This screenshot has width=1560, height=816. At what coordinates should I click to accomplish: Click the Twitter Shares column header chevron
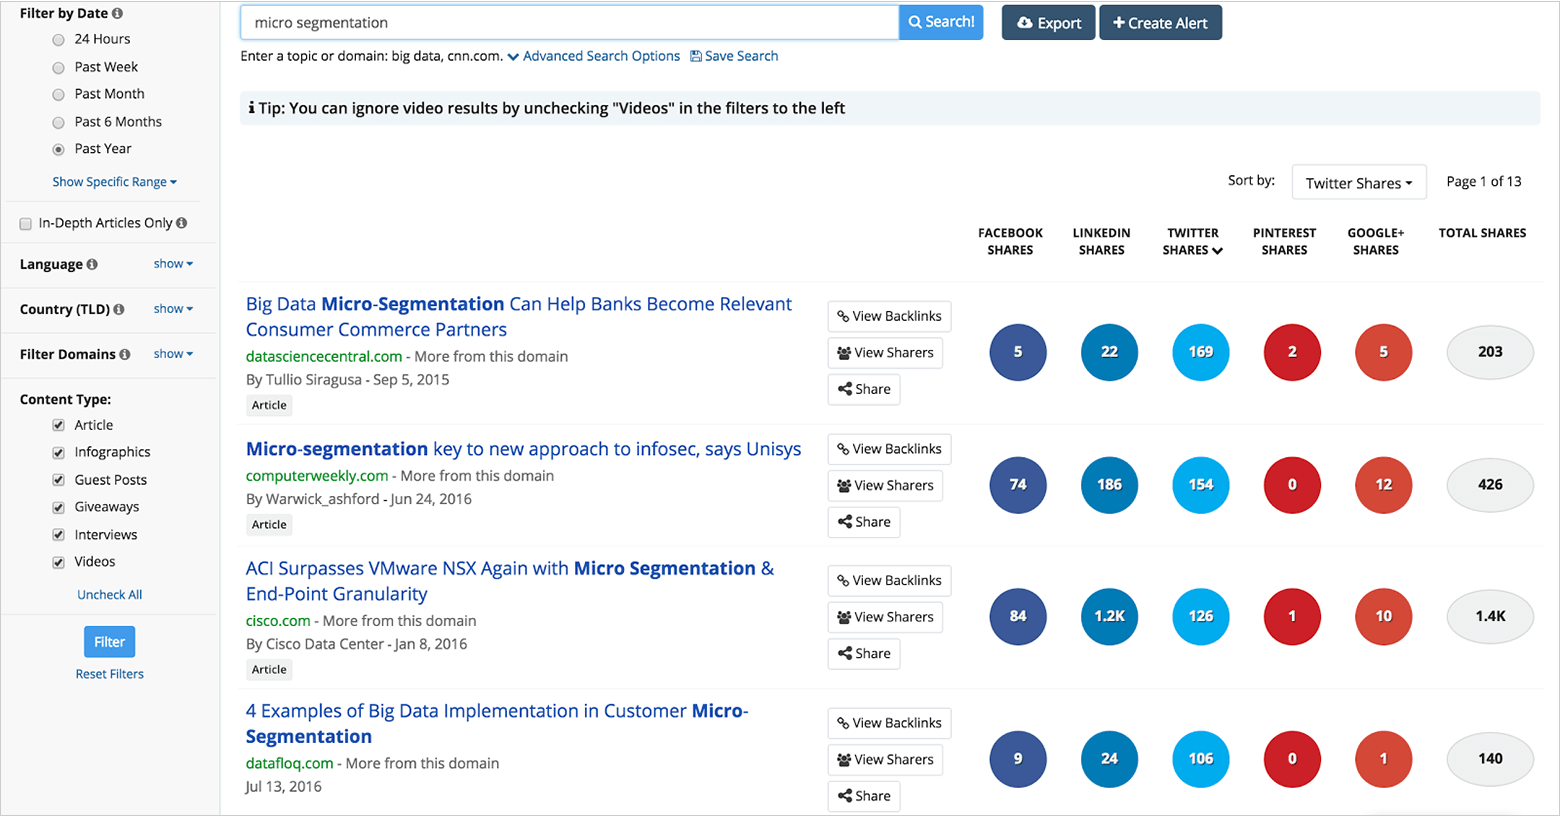pos(1219,250)
